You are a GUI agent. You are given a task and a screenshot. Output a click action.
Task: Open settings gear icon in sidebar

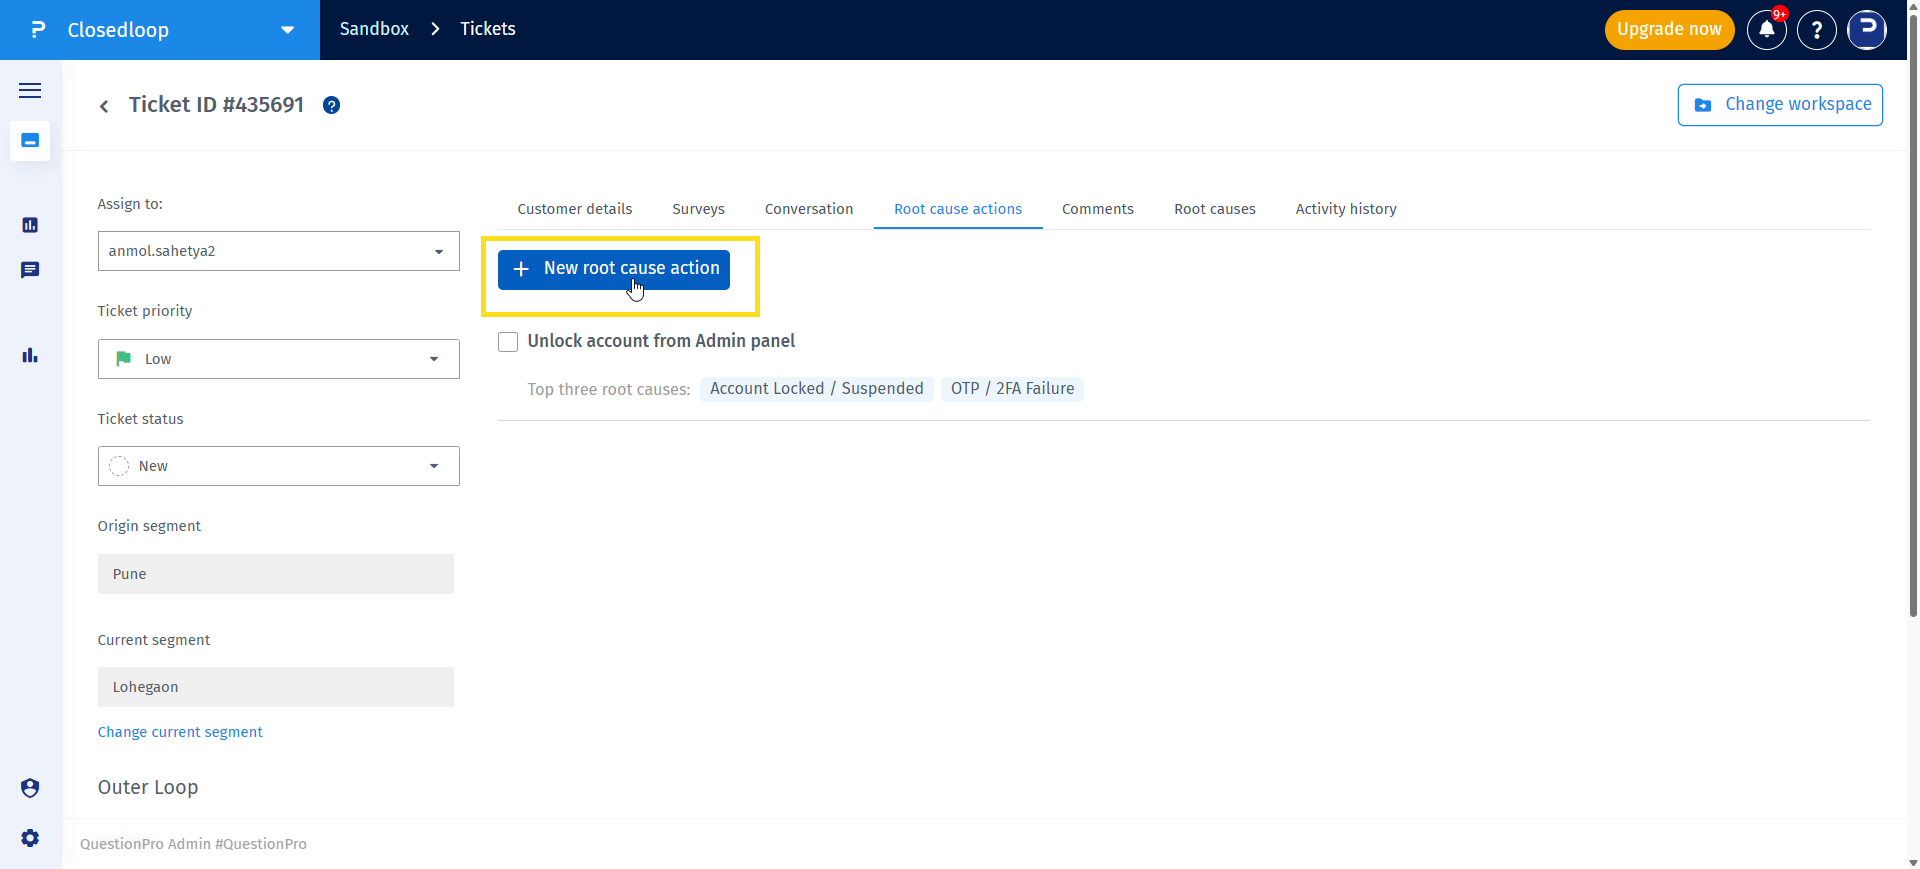coord(30,838)
